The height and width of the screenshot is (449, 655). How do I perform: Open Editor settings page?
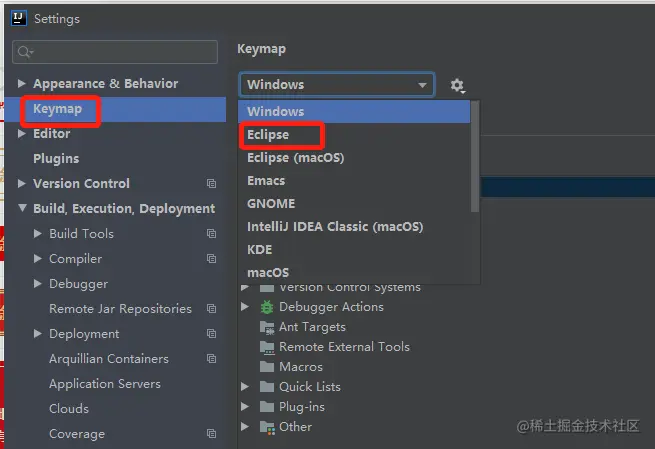pos(51,134)
